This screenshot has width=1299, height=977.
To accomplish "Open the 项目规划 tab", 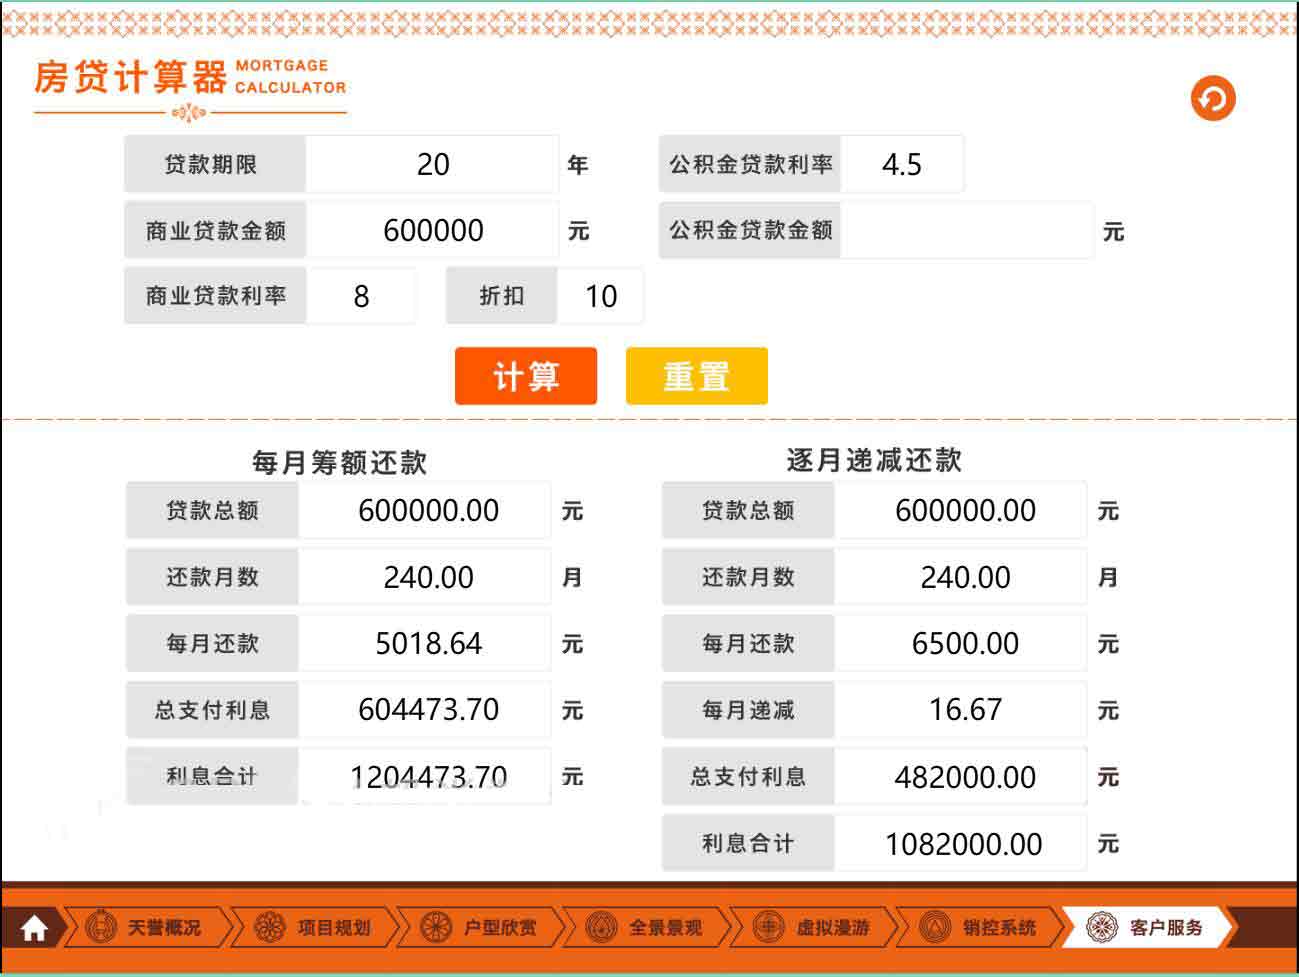I will pos(334,928).
